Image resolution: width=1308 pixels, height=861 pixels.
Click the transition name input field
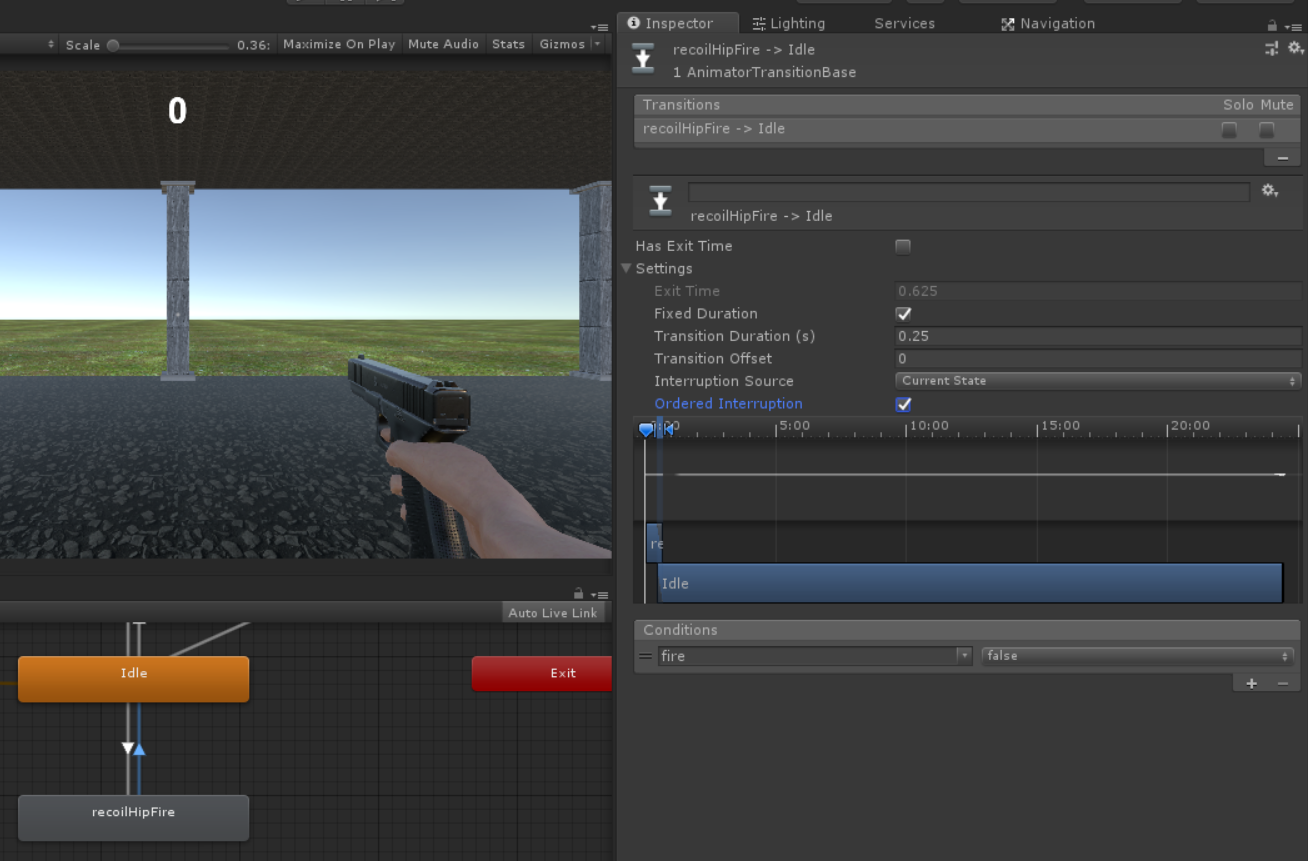click(968, 192)
